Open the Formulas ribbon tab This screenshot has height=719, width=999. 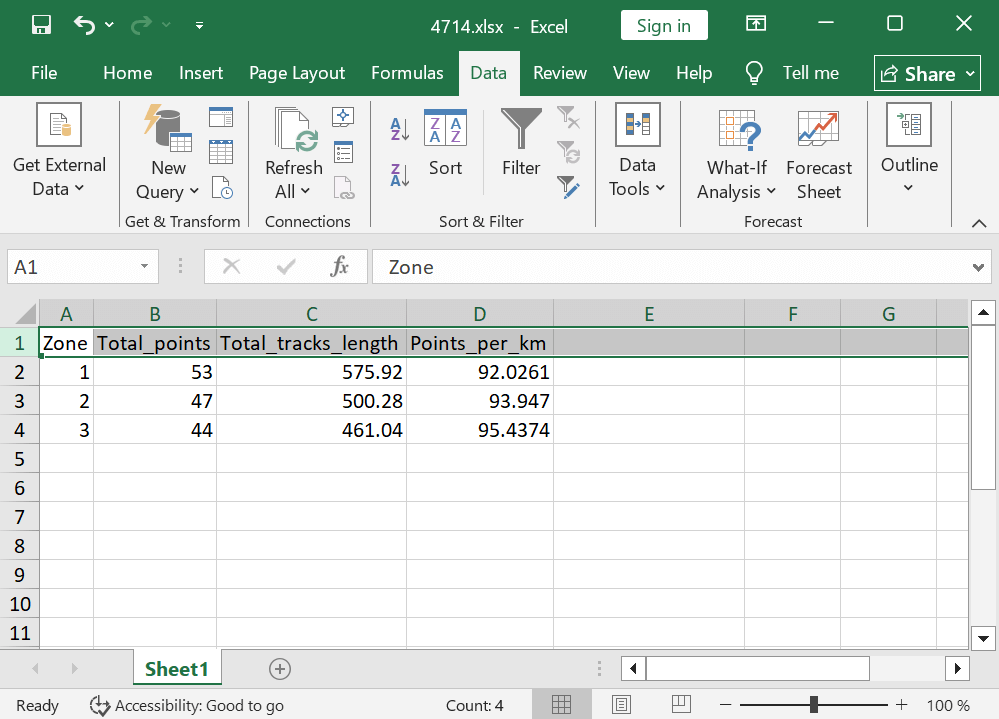[407, 73]
